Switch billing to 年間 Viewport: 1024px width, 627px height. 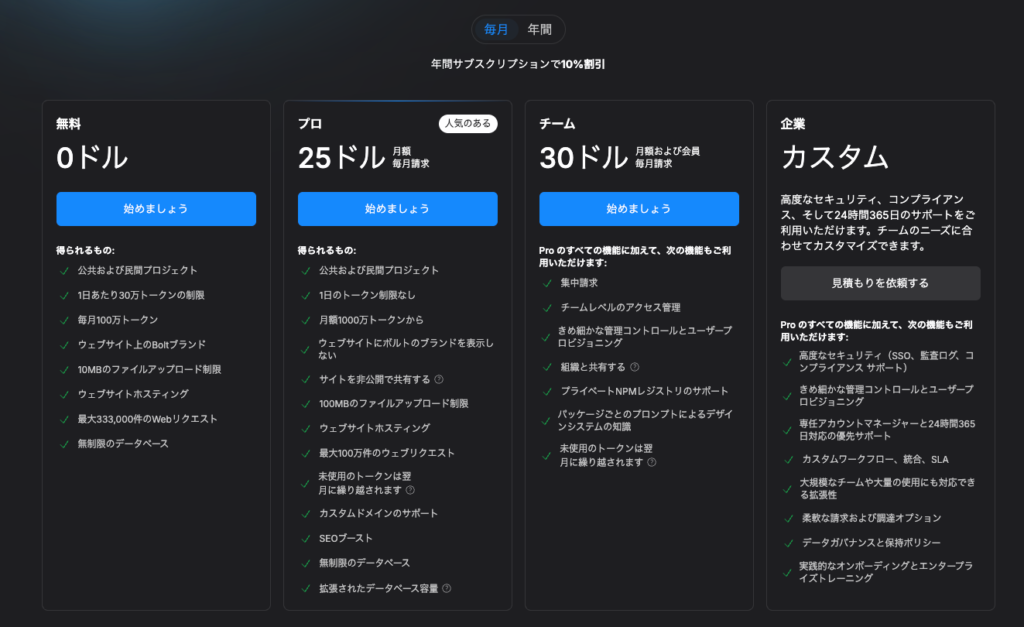point(540,30)
